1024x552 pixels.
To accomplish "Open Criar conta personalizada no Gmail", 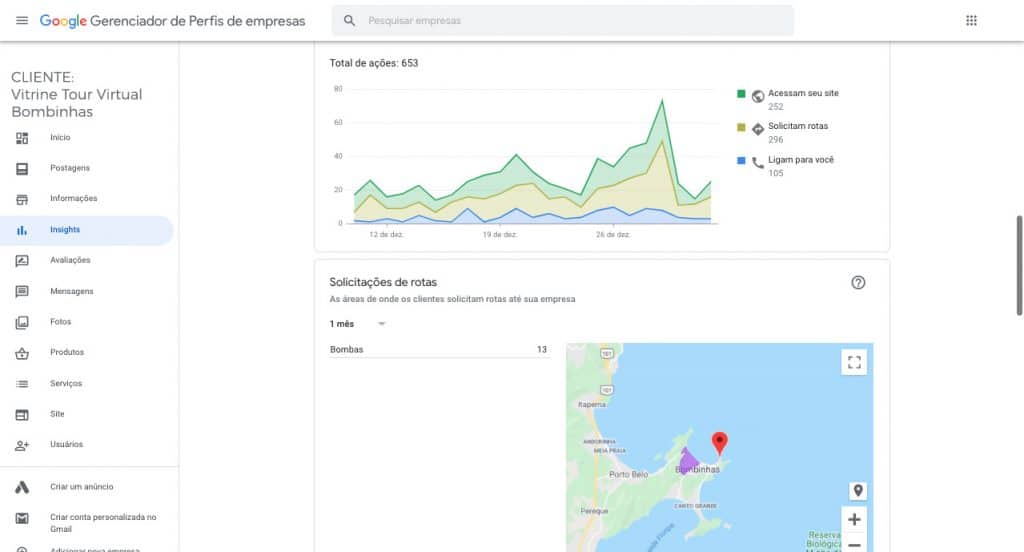I will (x=103, y=523).
